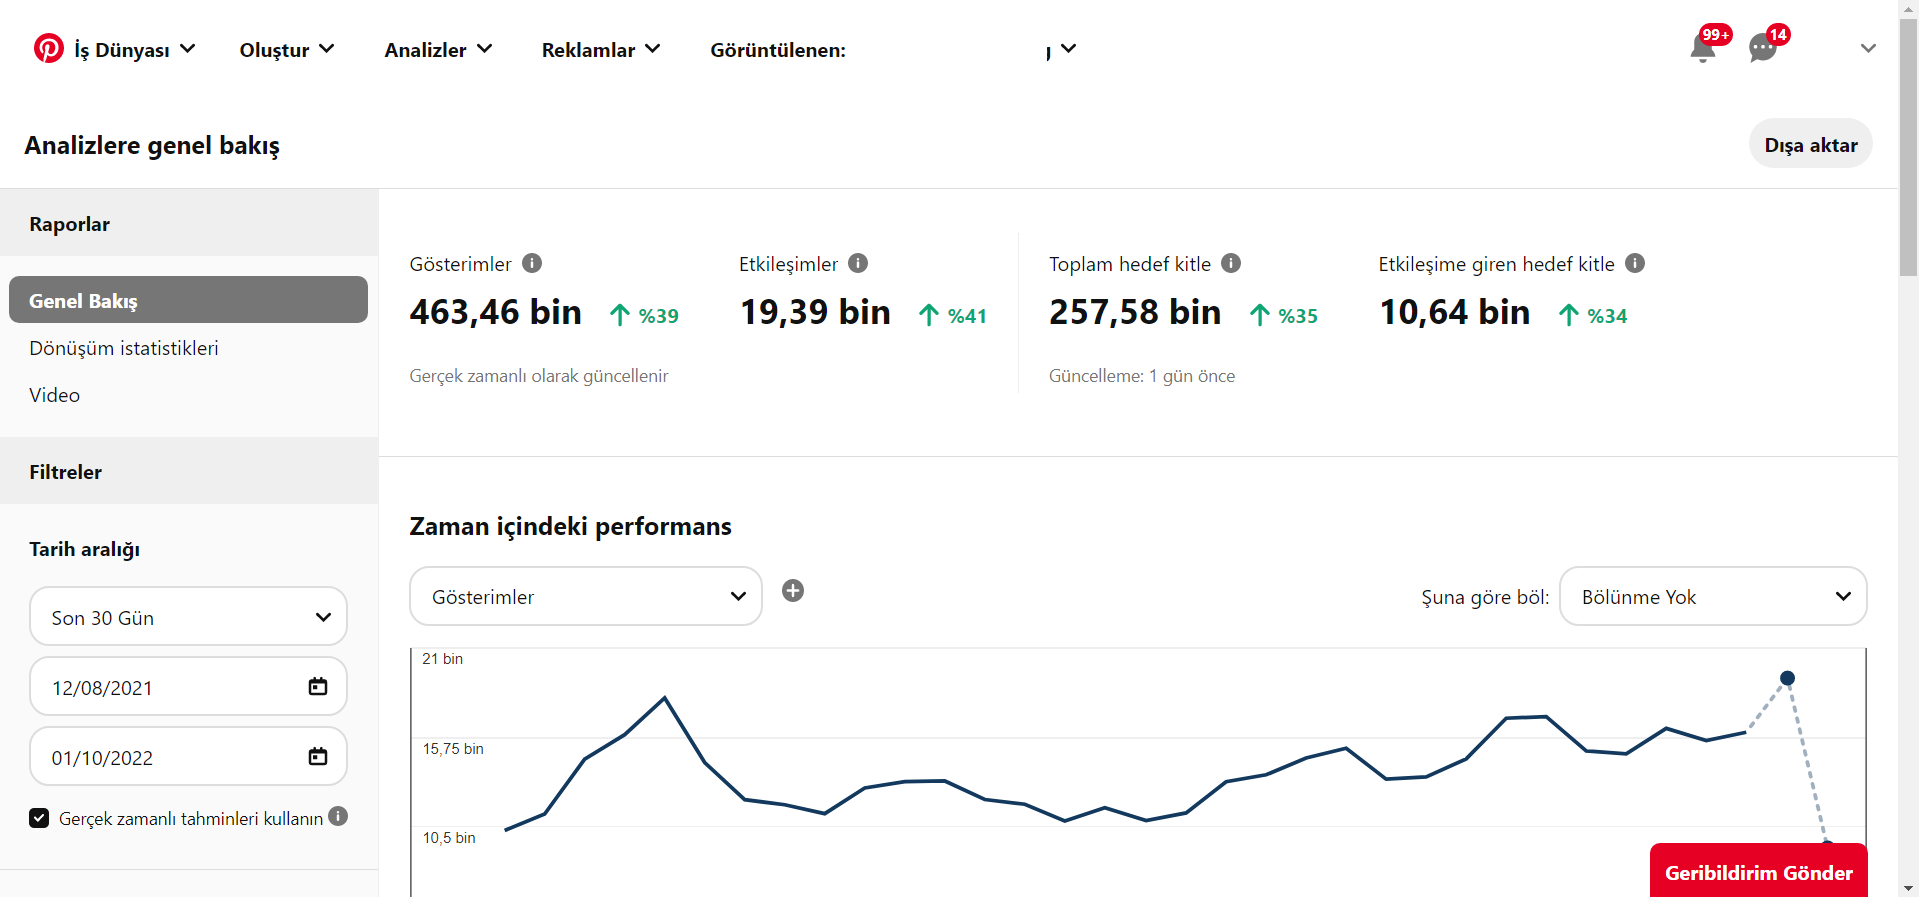This screenshot has width=1919, height=897.
Task: Open the account menu chevron at top right
Action: pos(1868,48)
